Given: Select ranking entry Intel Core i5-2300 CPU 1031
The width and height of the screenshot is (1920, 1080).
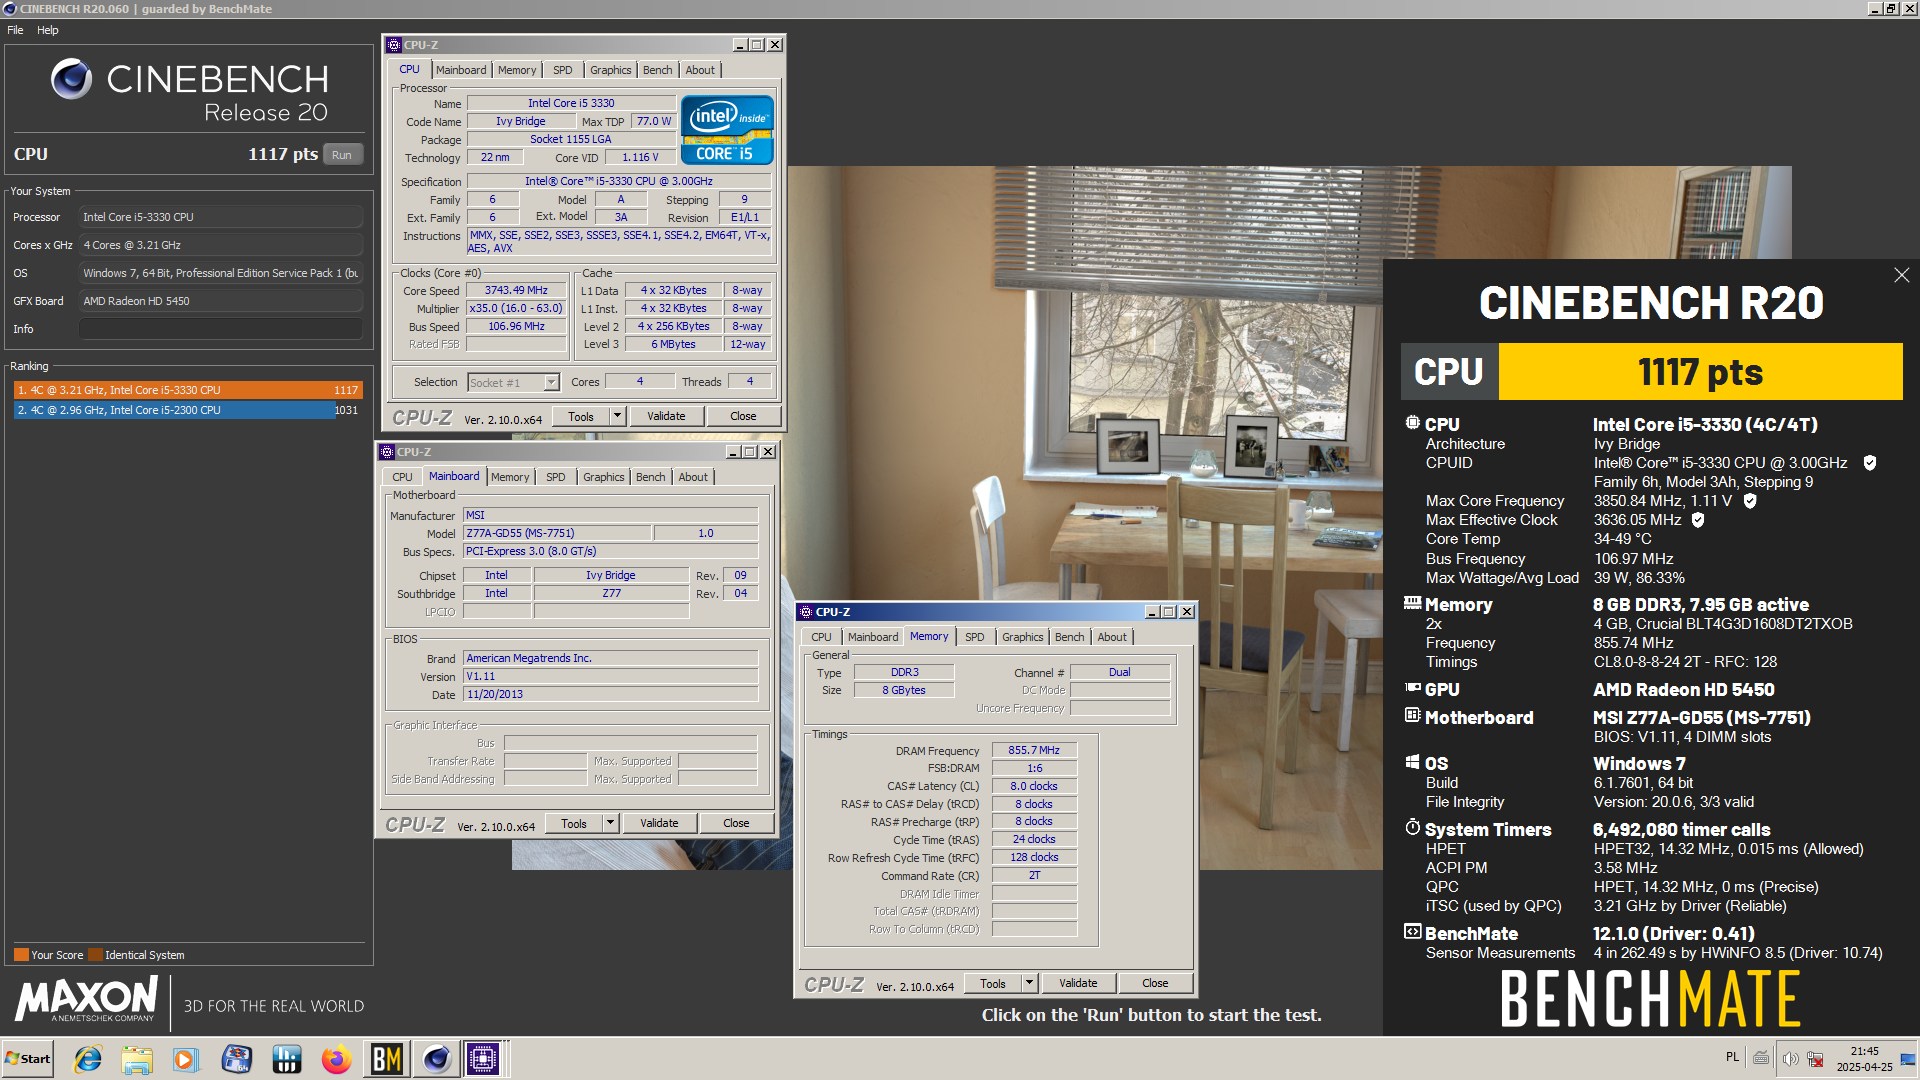Looking at the screenshot, I should tap(188, 410).
